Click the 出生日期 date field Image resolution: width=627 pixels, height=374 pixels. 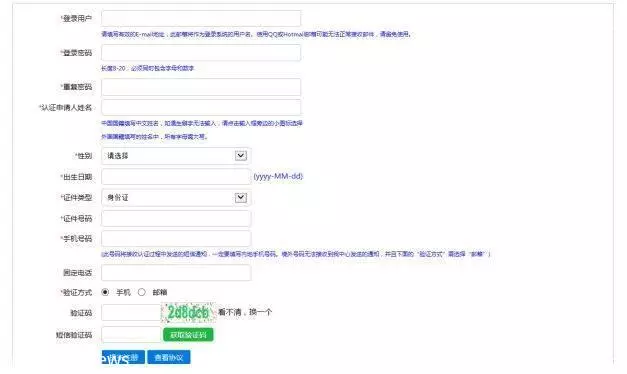pos(176,176)
